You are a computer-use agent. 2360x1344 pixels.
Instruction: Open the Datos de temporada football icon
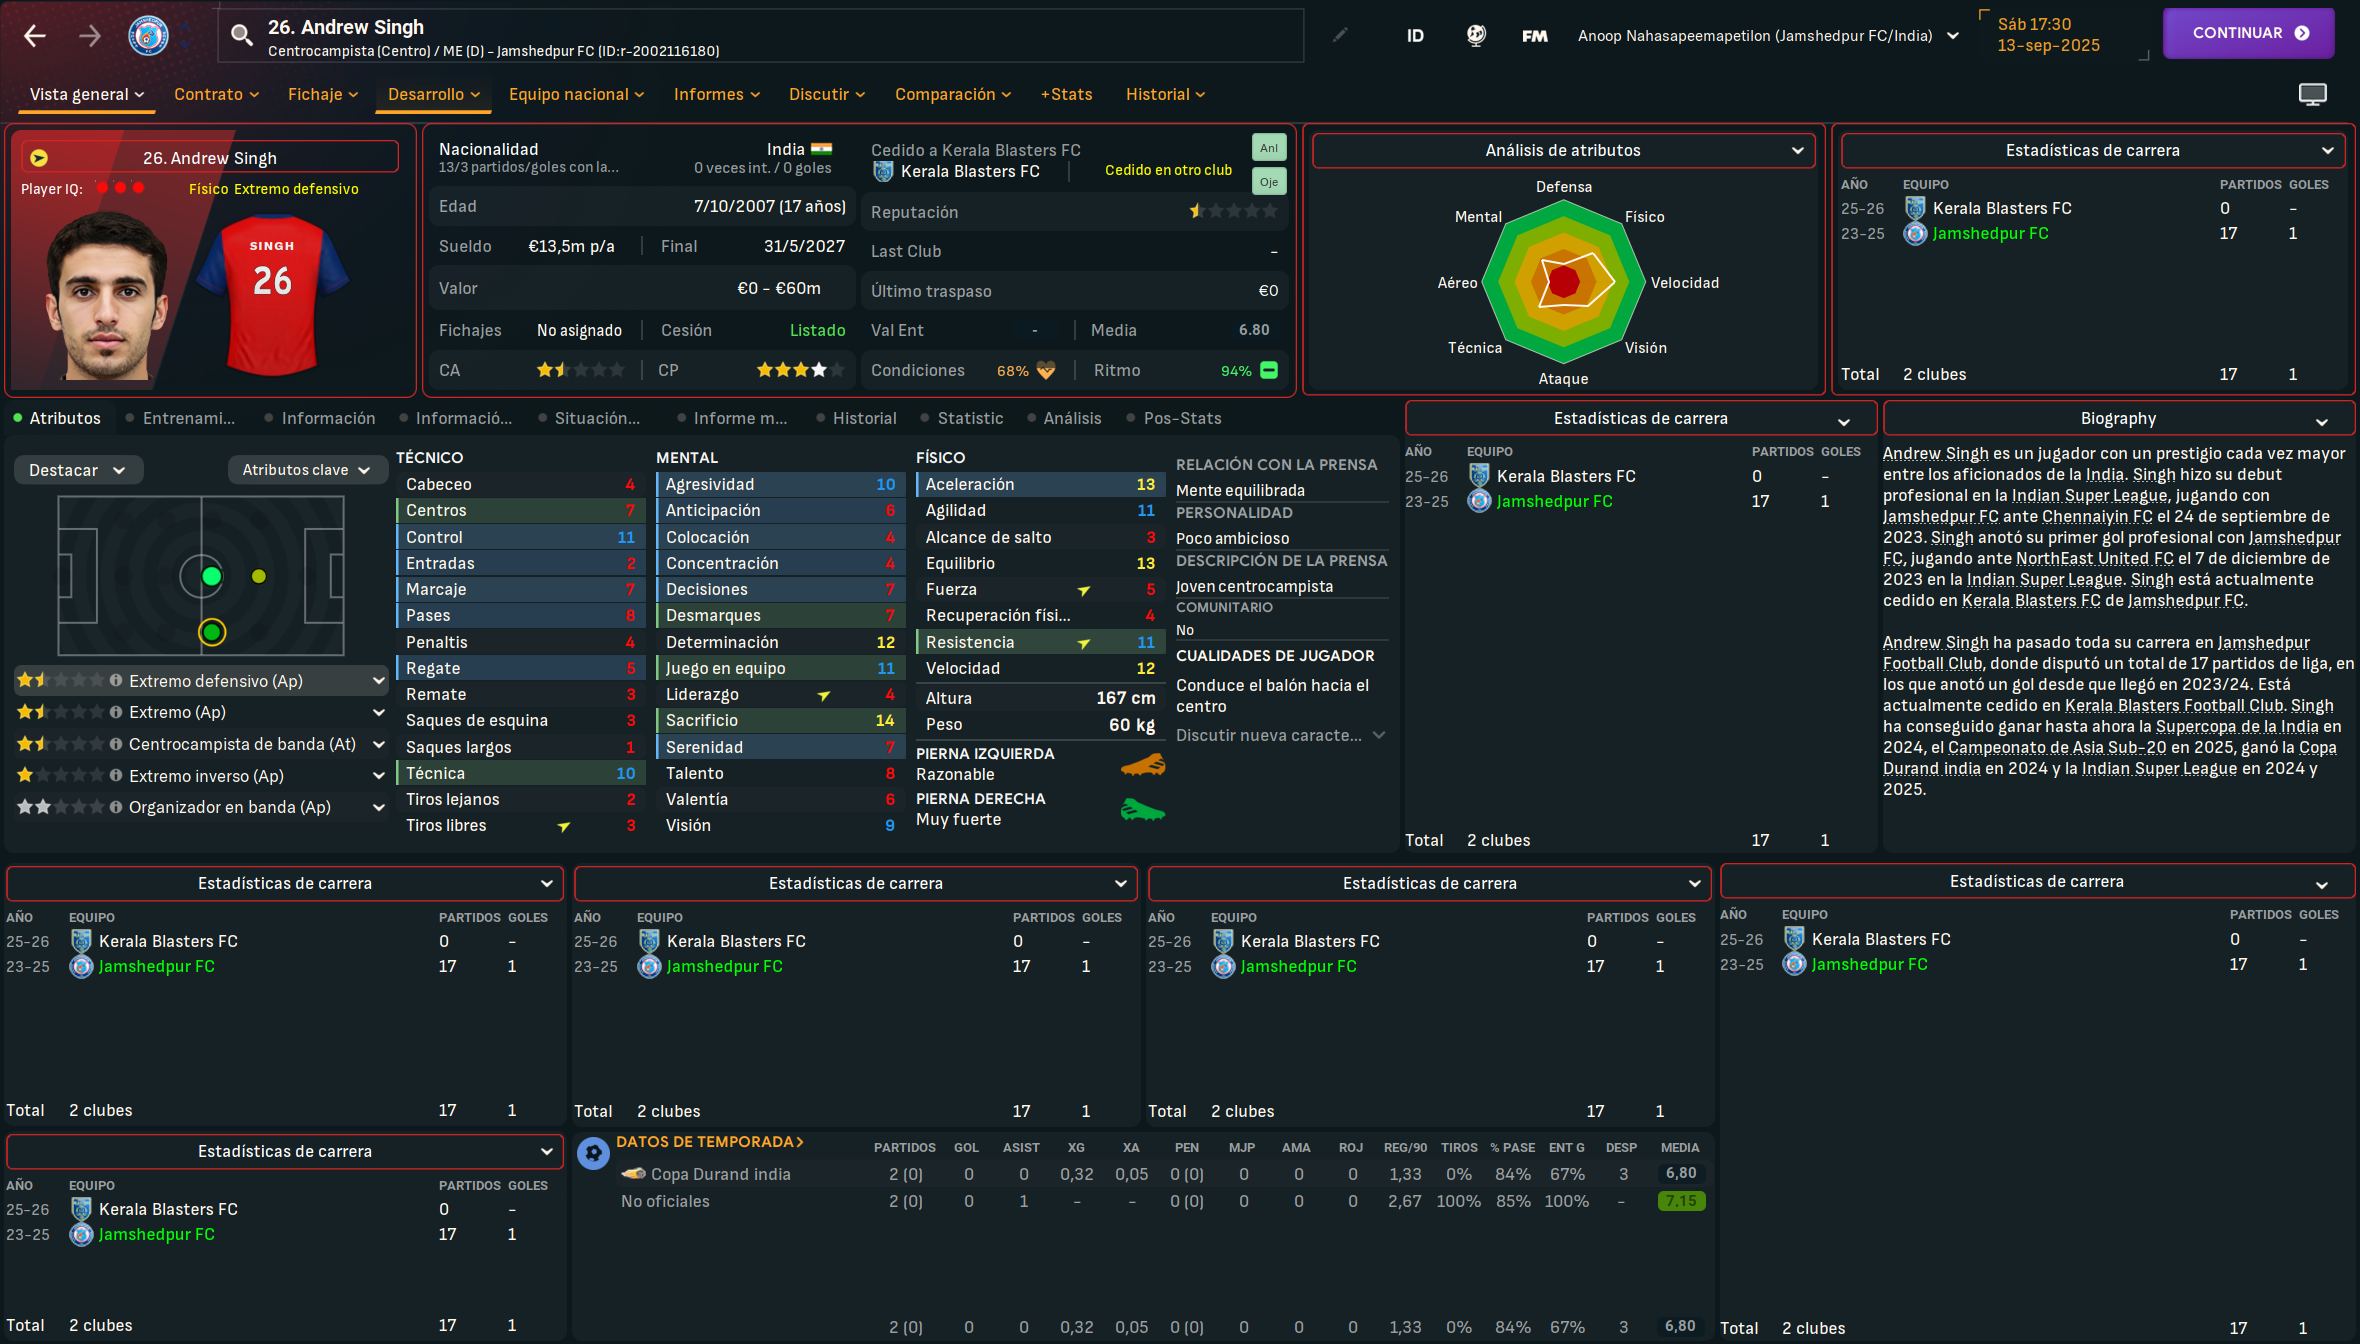[x=593, y=1153]
